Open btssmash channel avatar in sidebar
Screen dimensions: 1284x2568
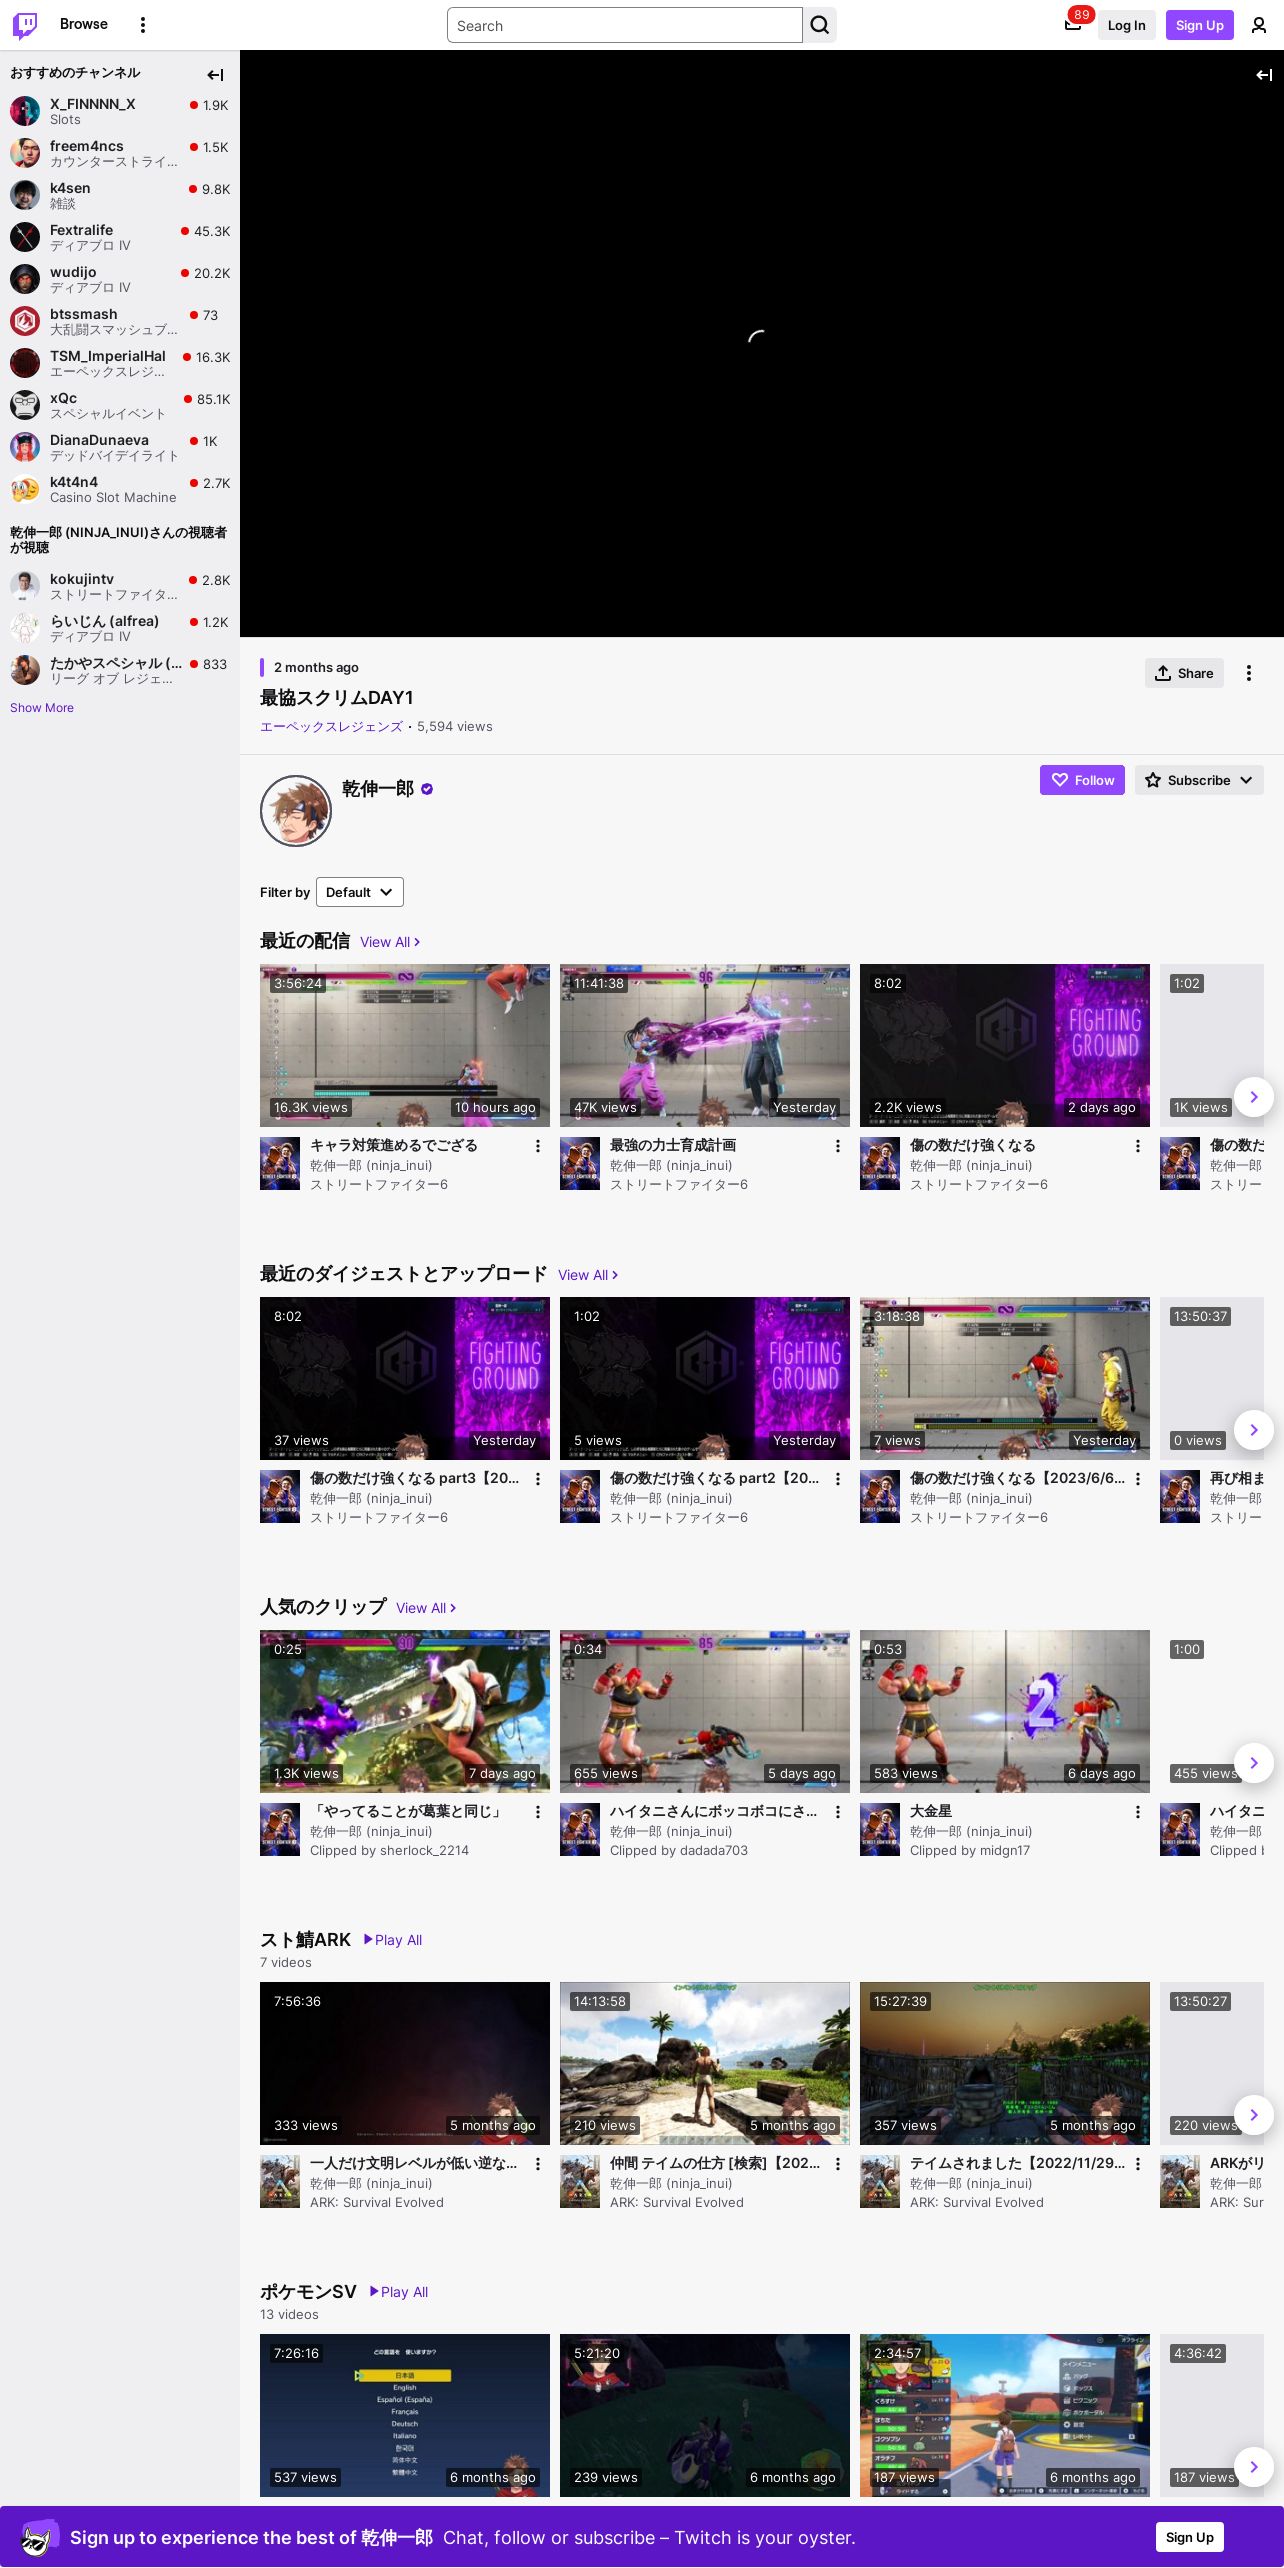point(25,321)
